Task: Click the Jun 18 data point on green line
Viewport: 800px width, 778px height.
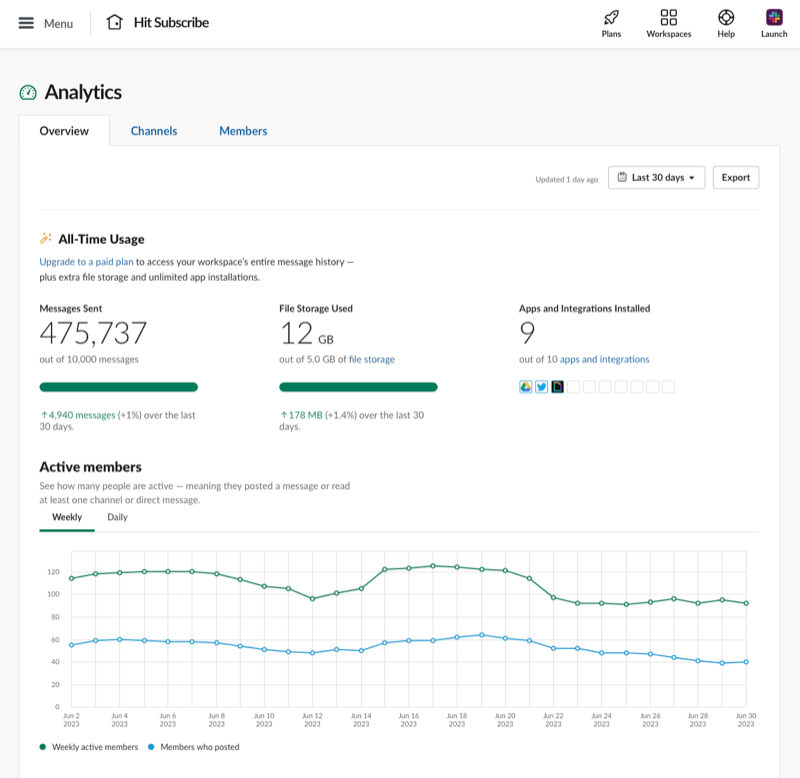Action: coord(457,567)
